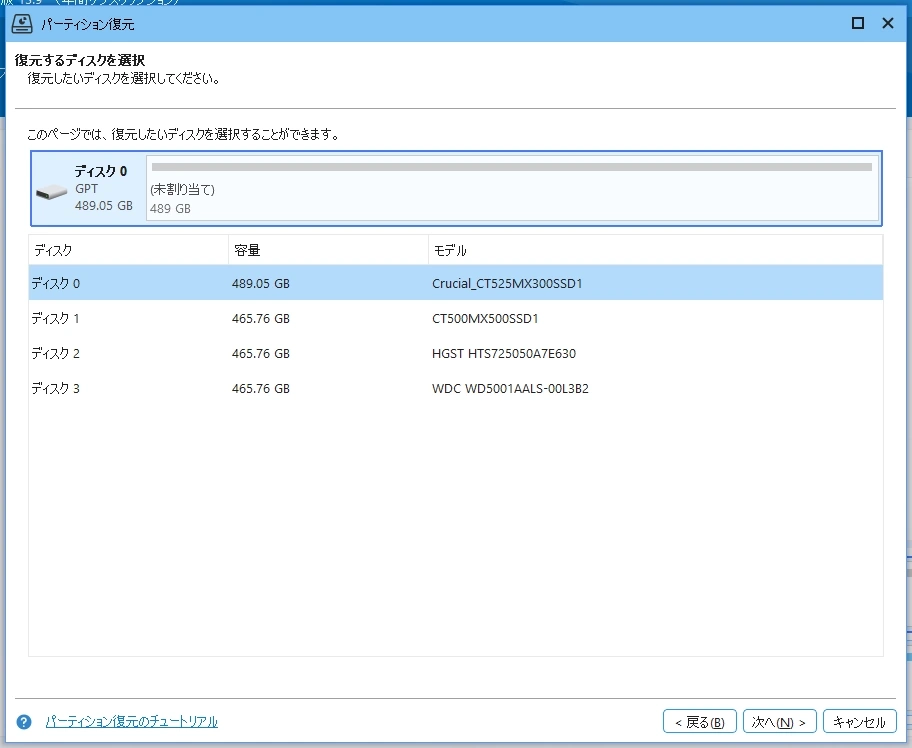Close the パーティション復元 dialog
The height and width of the screenshot is (748, 912).
pyautogui.click(x=888, y=23)
